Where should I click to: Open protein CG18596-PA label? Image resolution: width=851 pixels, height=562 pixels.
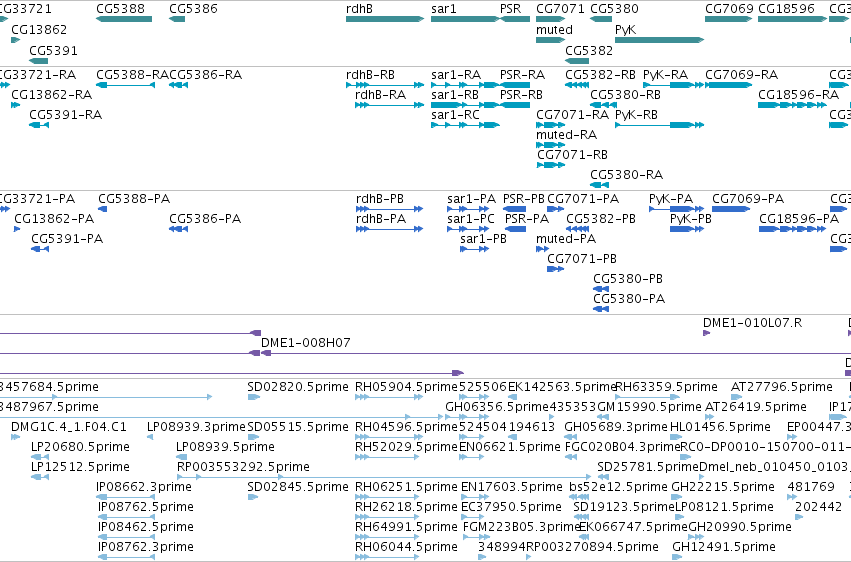coord(799,219)
